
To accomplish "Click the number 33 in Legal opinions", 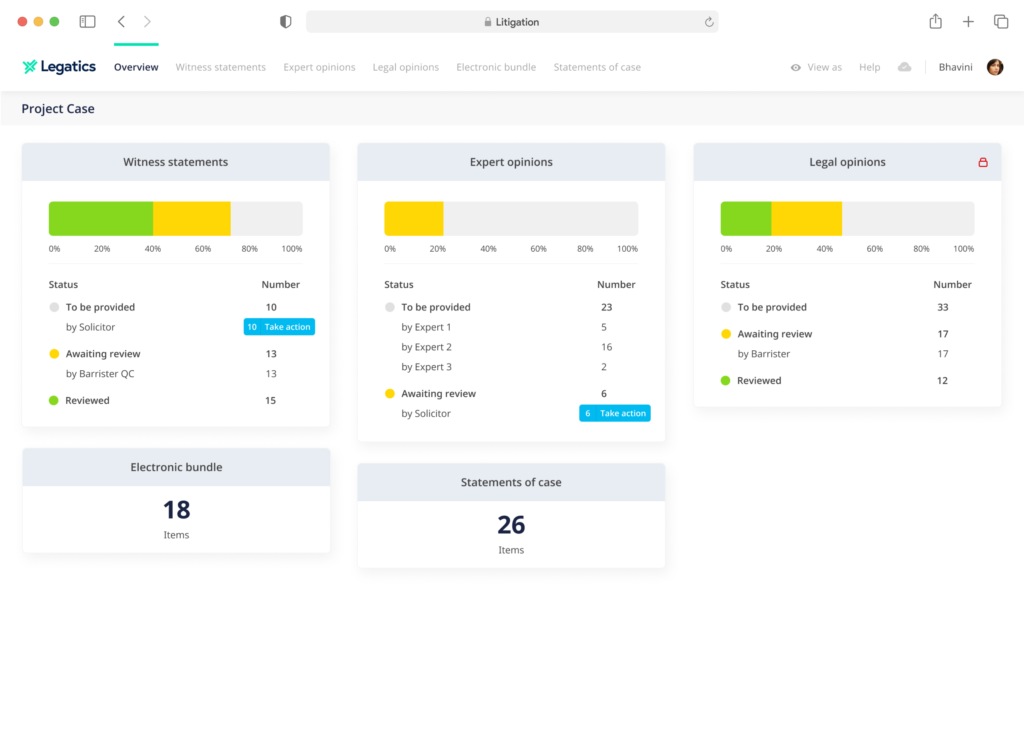I will (942, 307).
